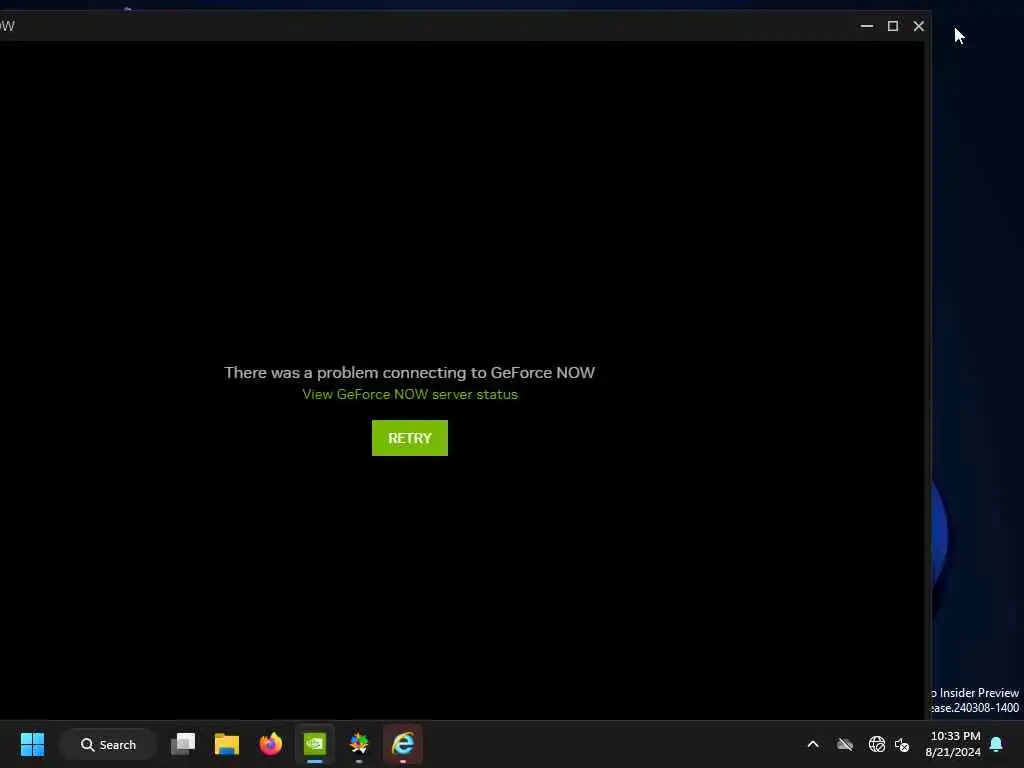Open Firefox from the taskbar
Viewport: 1024px width, 768px height.
(270, 744)
